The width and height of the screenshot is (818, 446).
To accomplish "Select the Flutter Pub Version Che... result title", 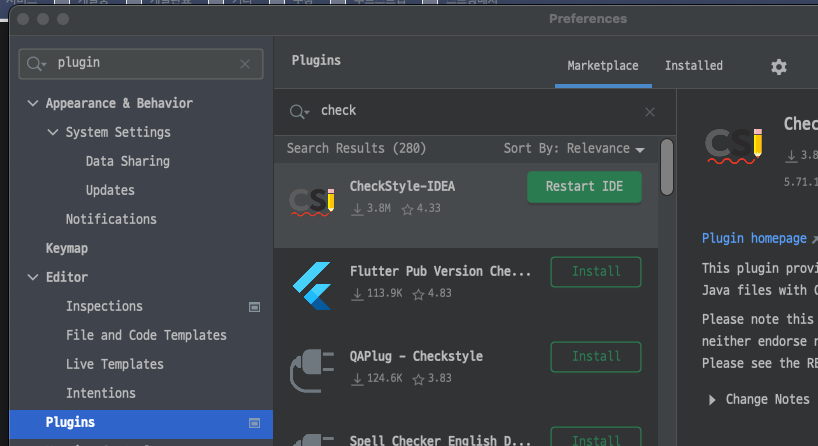I will 440,271.
